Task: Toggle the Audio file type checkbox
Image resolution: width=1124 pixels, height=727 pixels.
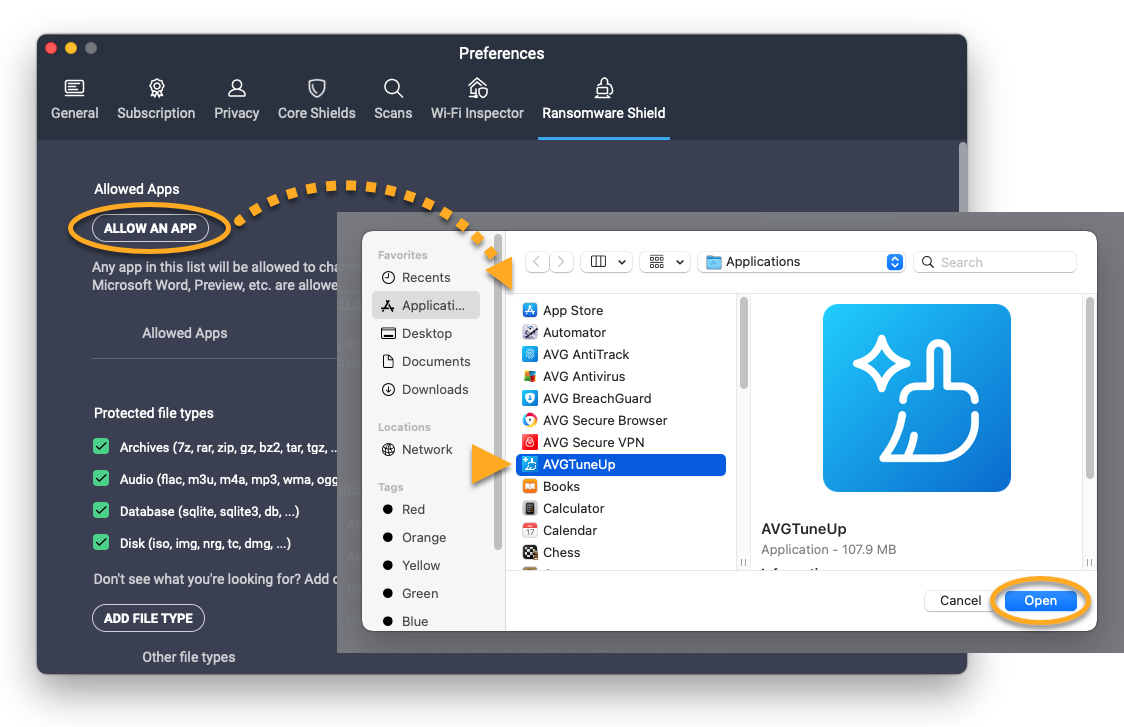Action: click(x=101, y=479)
